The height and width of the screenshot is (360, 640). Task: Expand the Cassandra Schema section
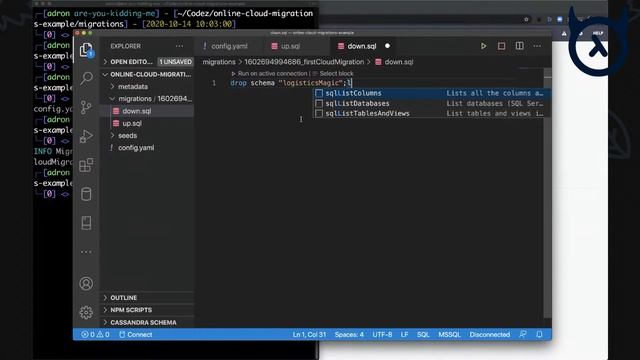click(147, 322)
